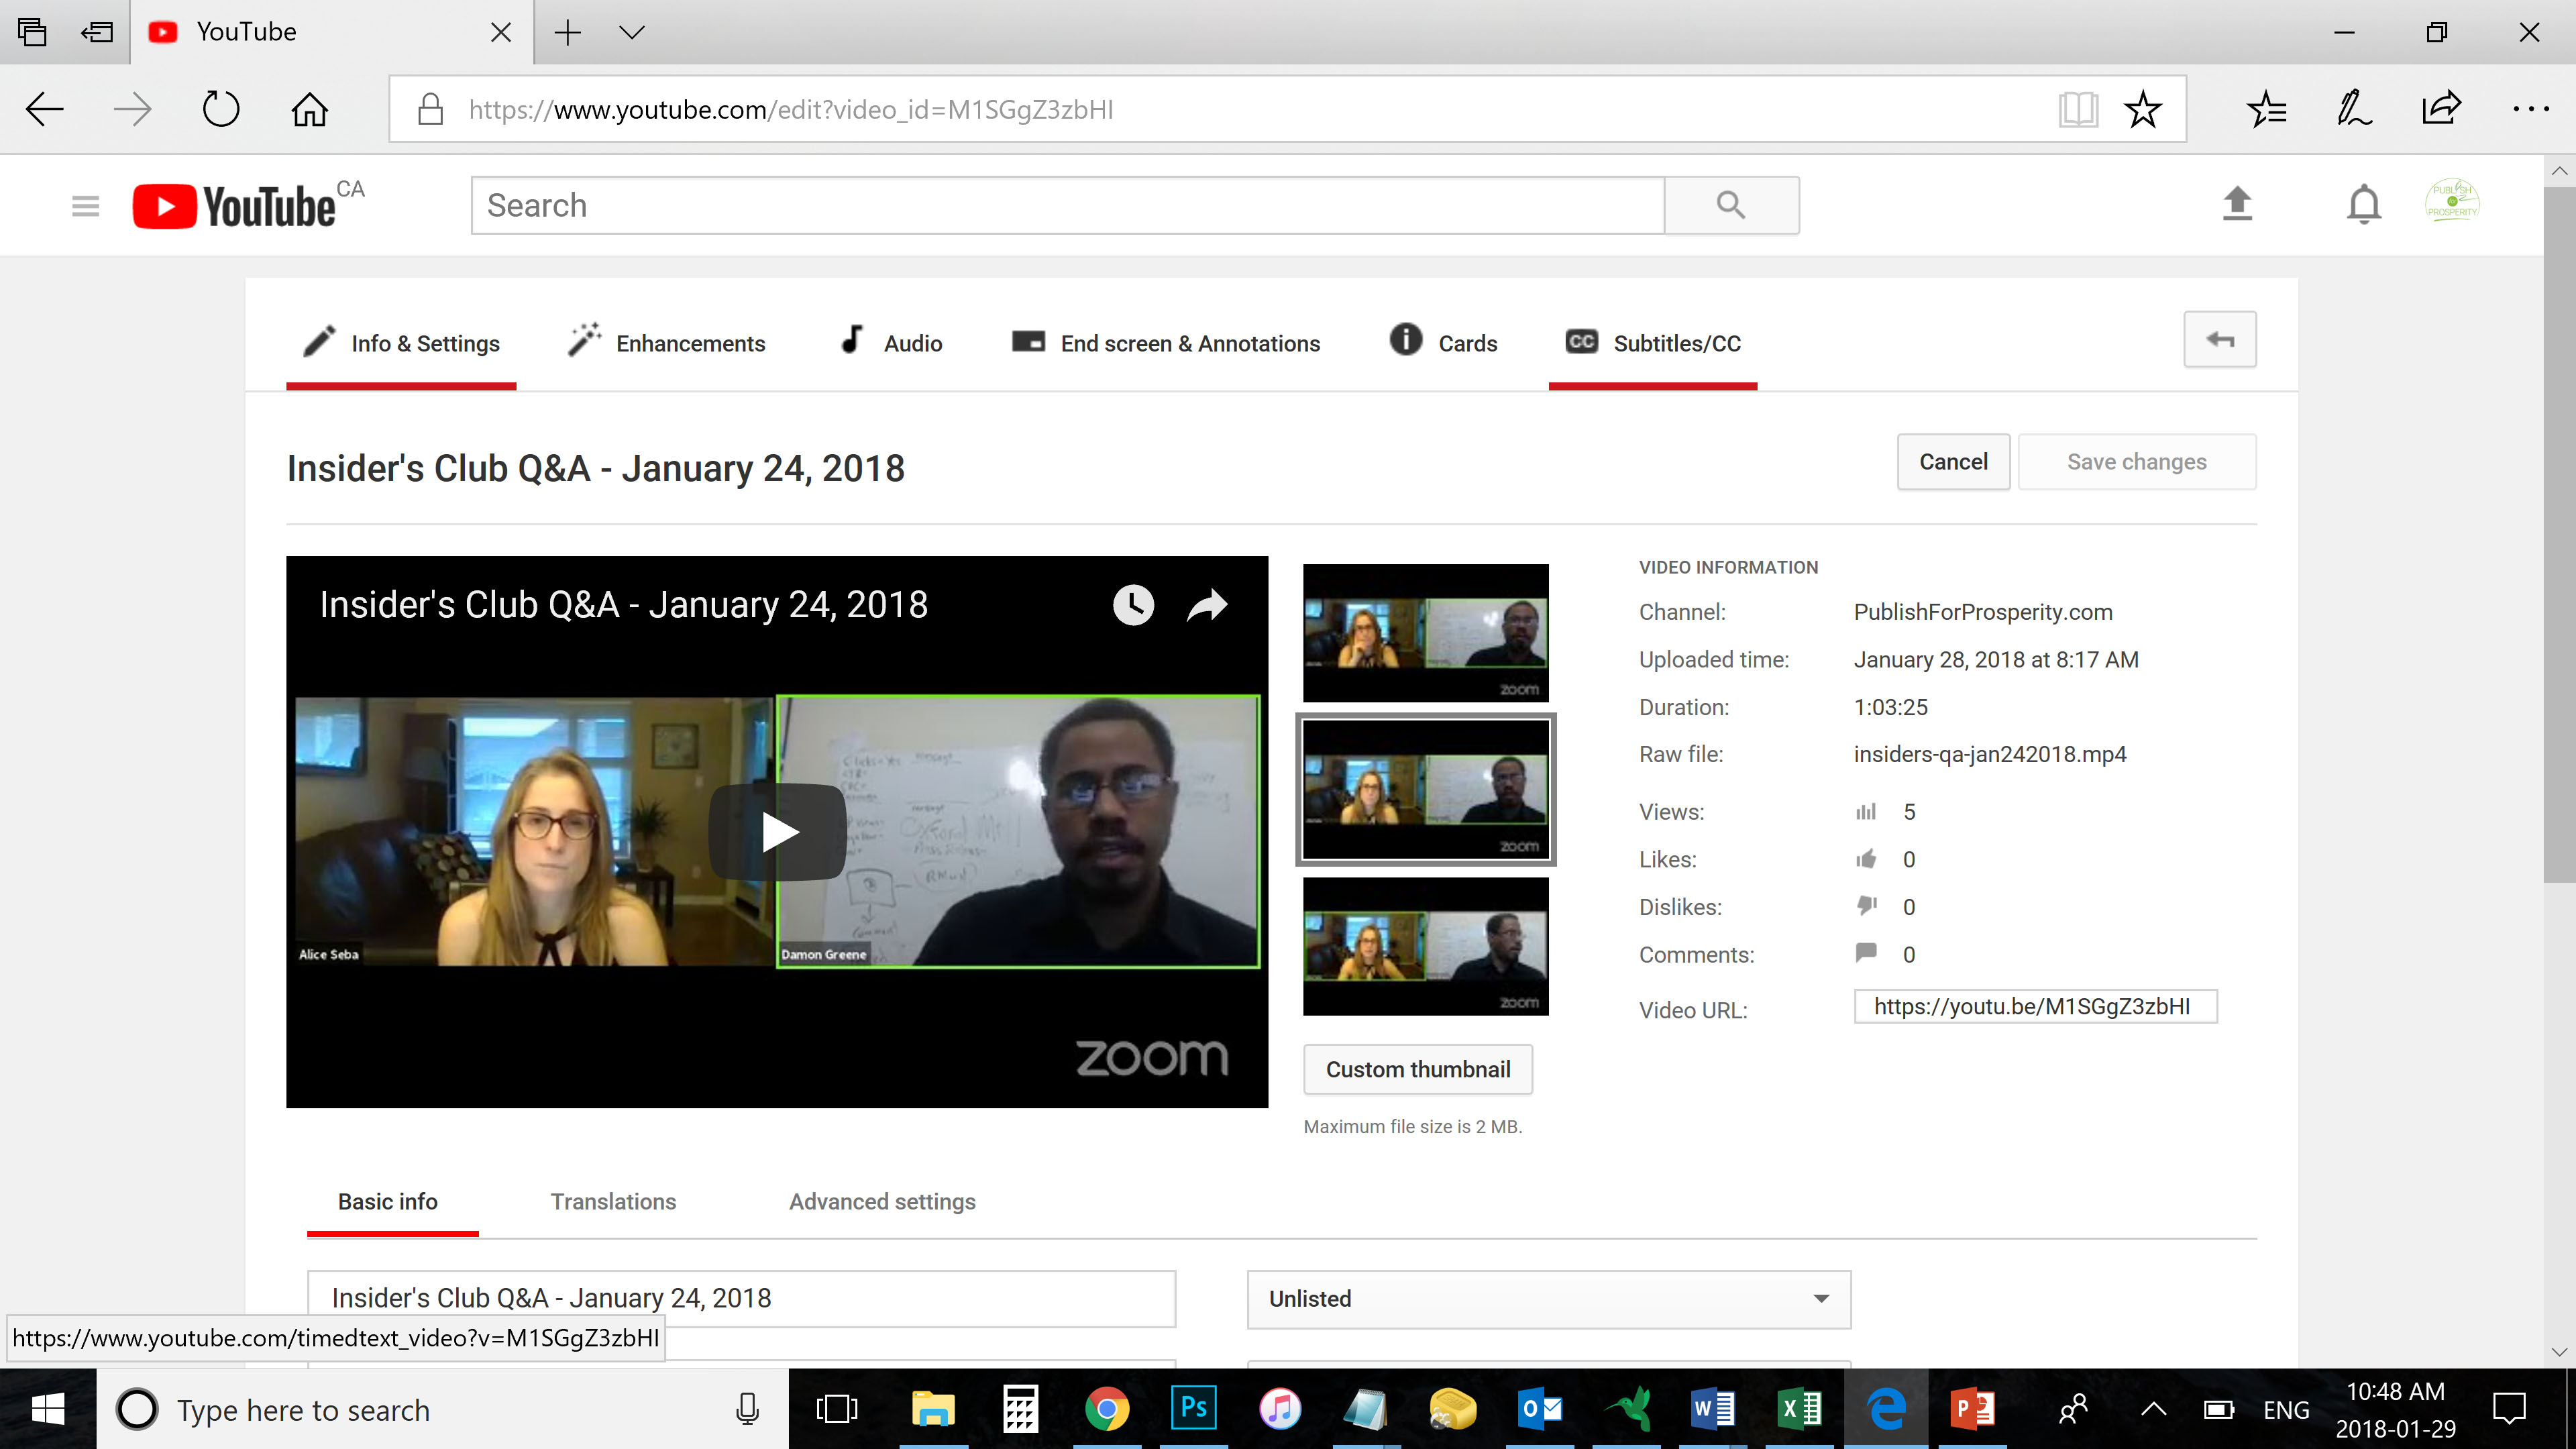
Task: Open Windows Start menu
Action: (x=47, y=1409)
